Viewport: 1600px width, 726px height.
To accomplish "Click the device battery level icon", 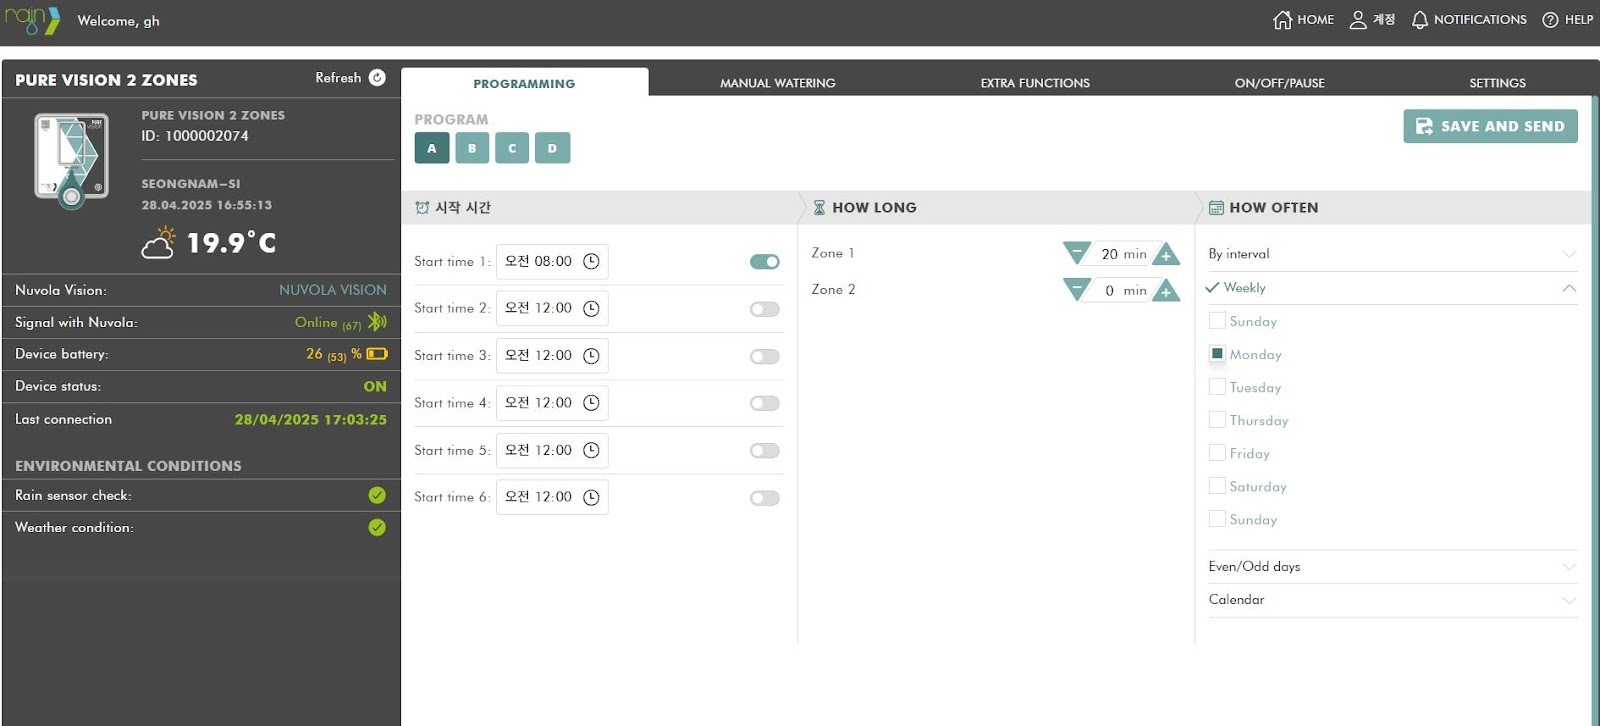I will click(377, 354).
